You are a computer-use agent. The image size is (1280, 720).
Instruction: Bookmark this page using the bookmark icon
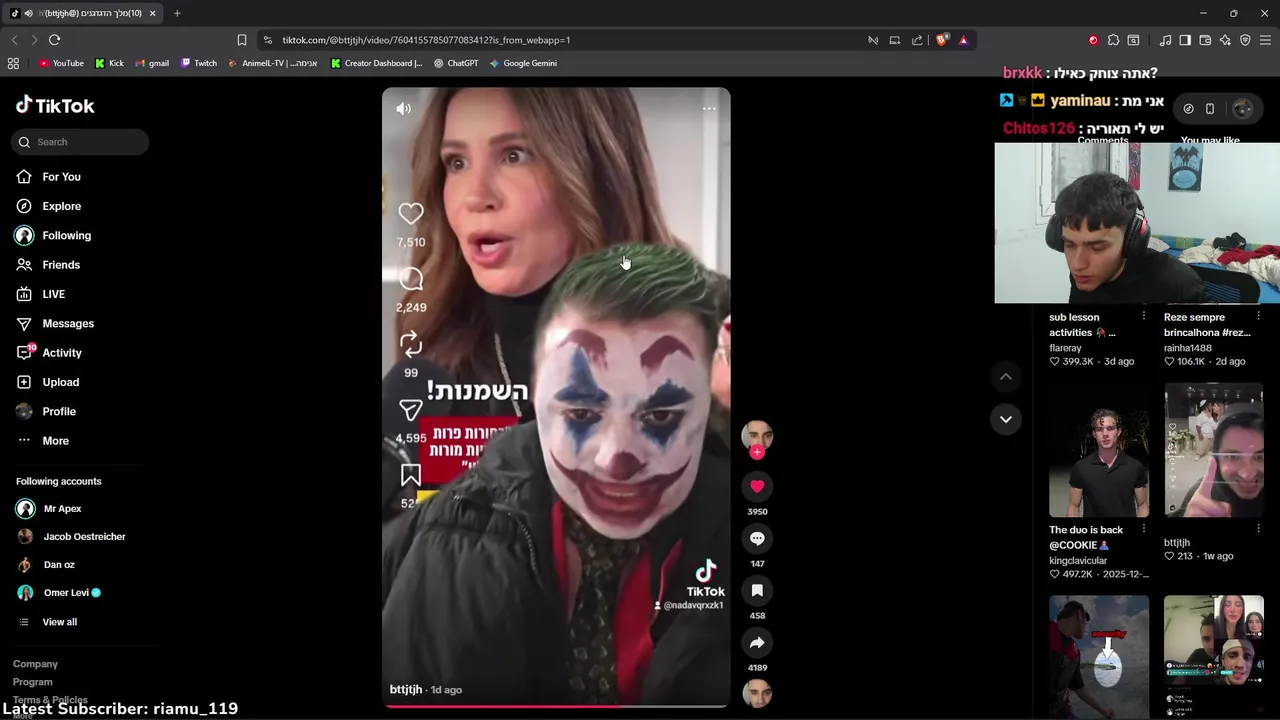click(241, 40)
